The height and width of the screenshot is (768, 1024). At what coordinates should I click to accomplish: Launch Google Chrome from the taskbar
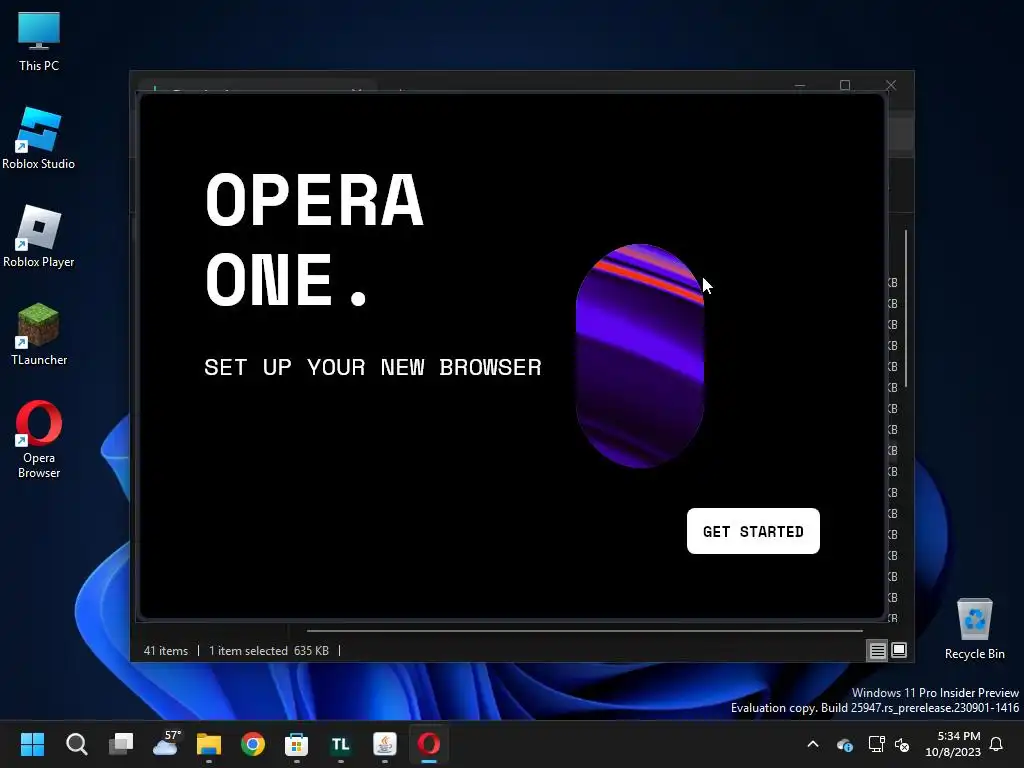coord(253,744)
